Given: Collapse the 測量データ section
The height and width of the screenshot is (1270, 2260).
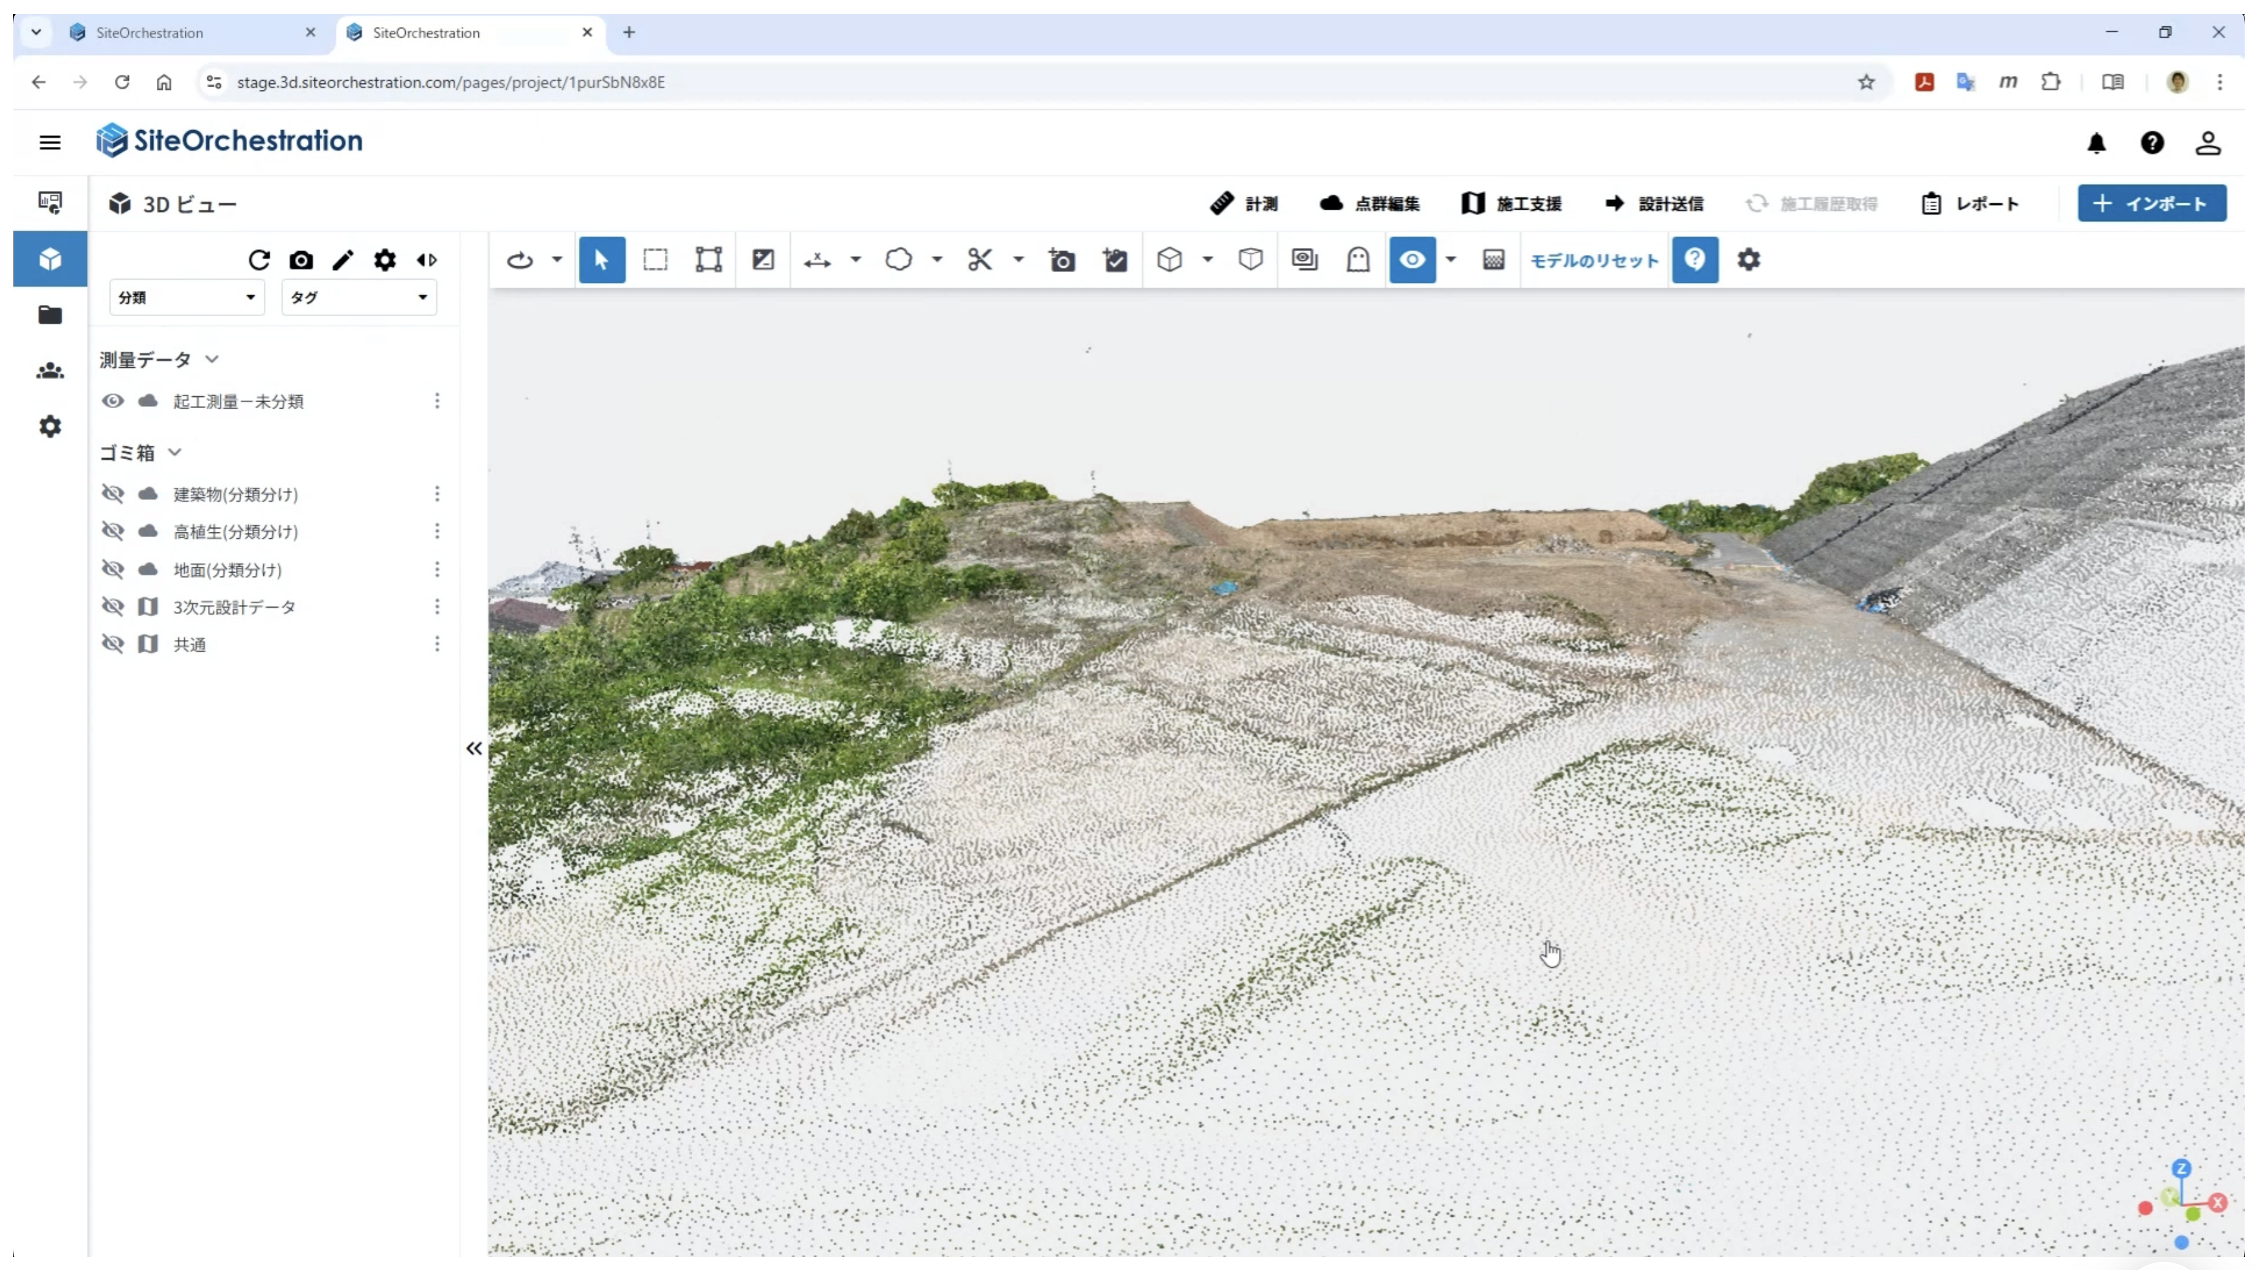Looking at the screenshot, I should tap(212, 359).
